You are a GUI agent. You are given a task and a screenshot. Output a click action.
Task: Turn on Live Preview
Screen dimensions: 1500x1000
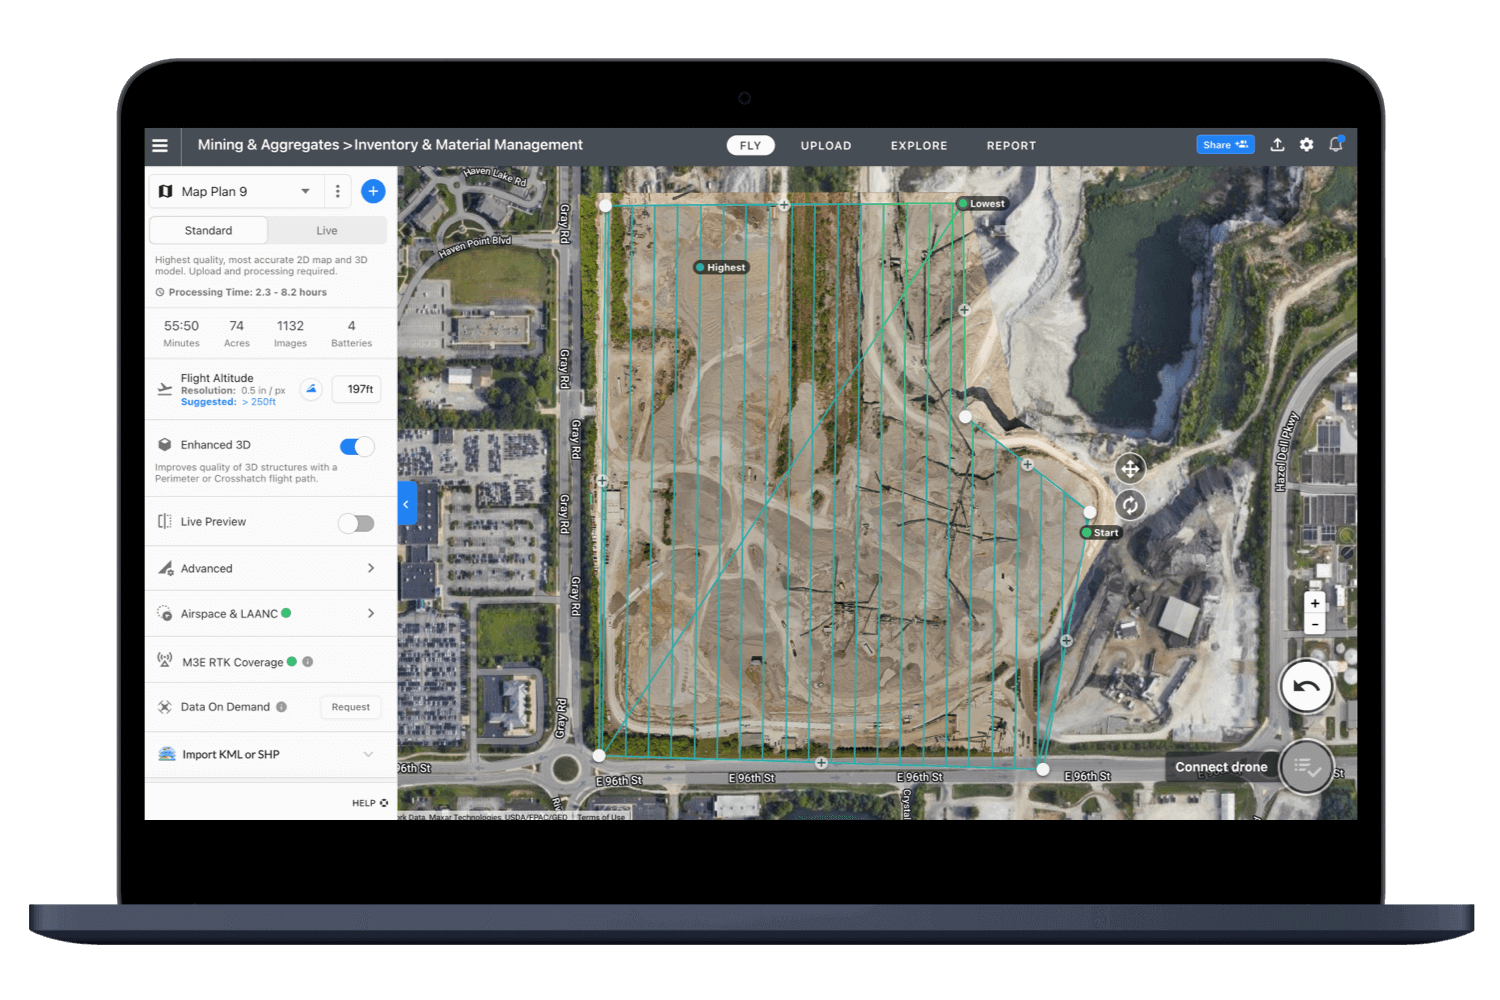coord(356,522)
